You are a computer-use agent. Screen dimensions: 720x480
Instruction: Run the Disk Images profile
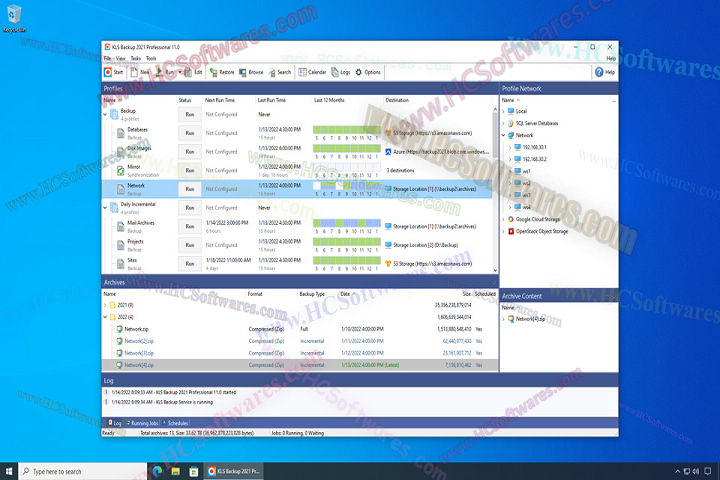[190, 152]
